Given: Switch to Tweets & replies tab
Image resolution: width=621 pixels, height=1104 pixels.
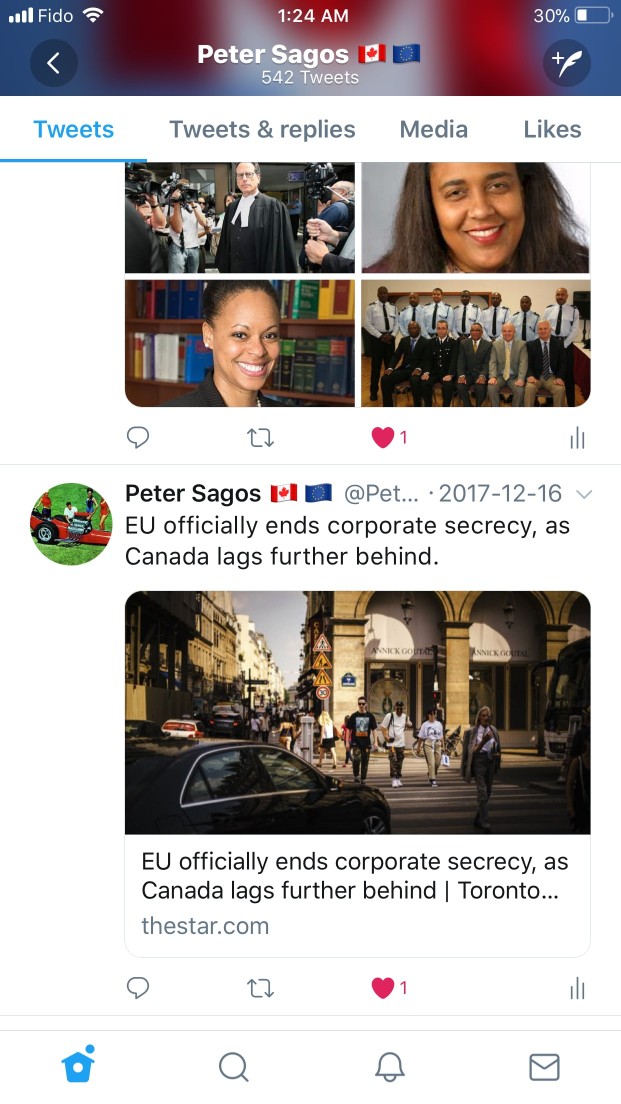Looking at the screenshot, I should [x=262, y=130].
